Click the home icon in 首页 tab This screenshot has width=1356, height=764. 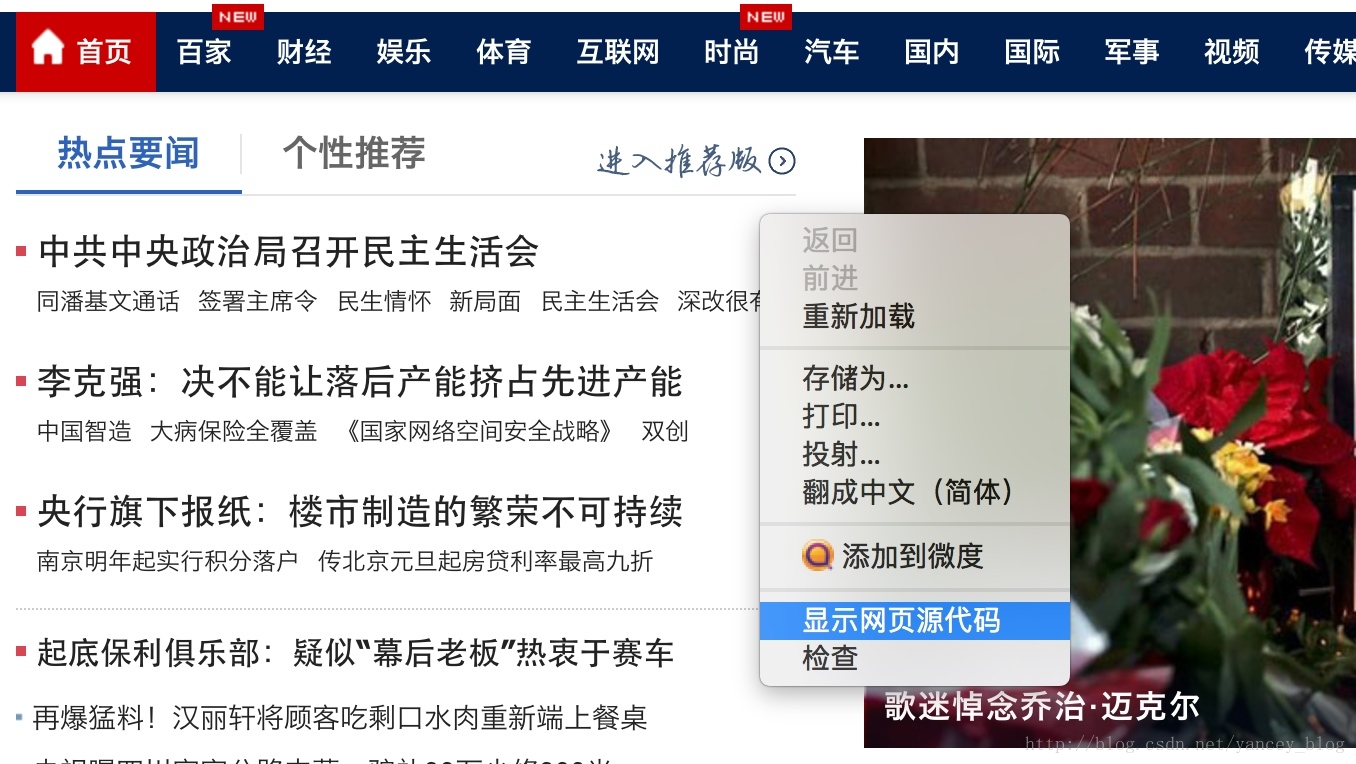tap(47, 48)
